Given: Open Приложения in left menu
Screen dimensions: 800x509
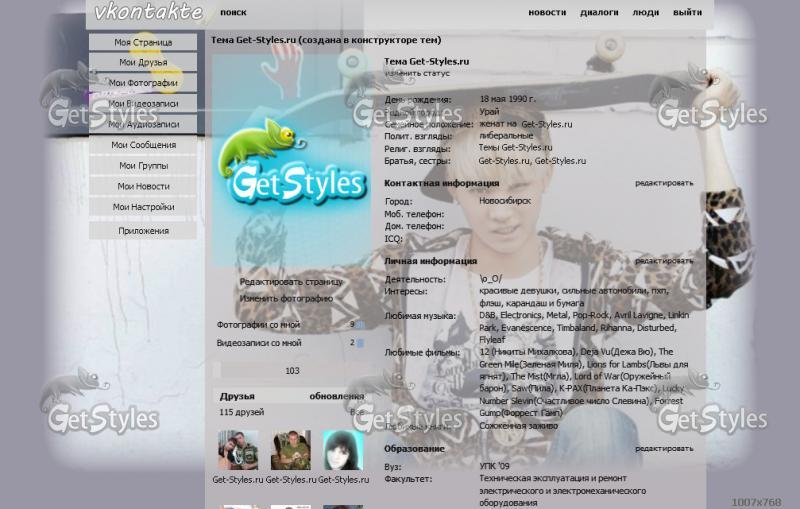Looking at the screenshot, I should point(143,231).
